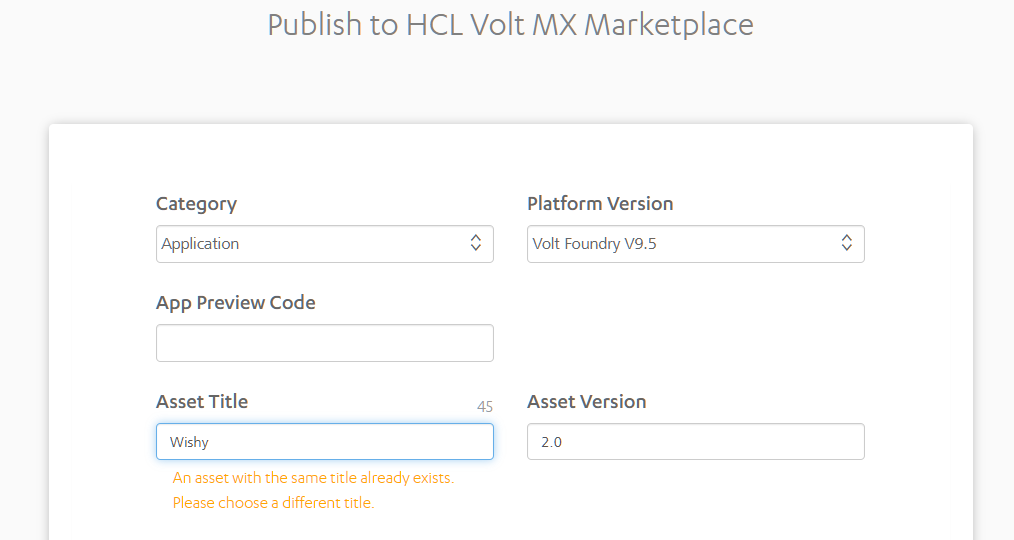Viewport: 1014px width, 540px height.
Task: Click the Publish to HCL Volt MX Marketplace heading
Action: (x=511, y=25)
